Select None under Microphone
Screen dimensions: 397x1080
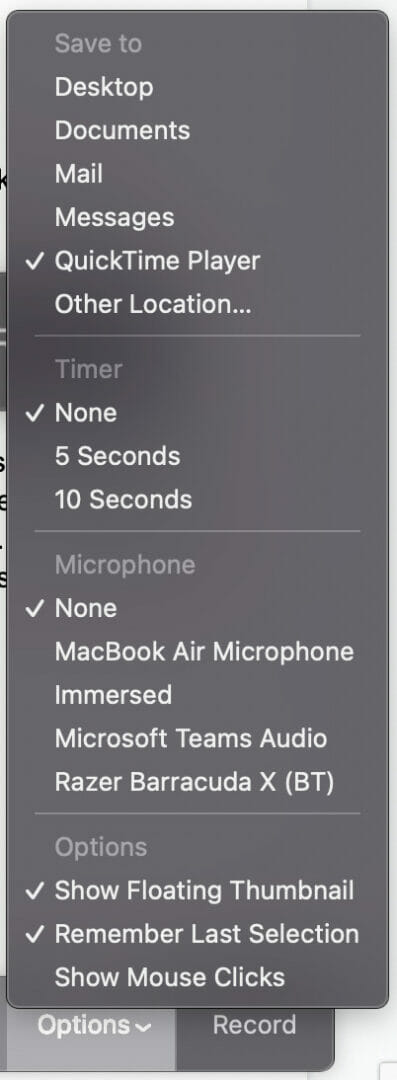[198, 609]
